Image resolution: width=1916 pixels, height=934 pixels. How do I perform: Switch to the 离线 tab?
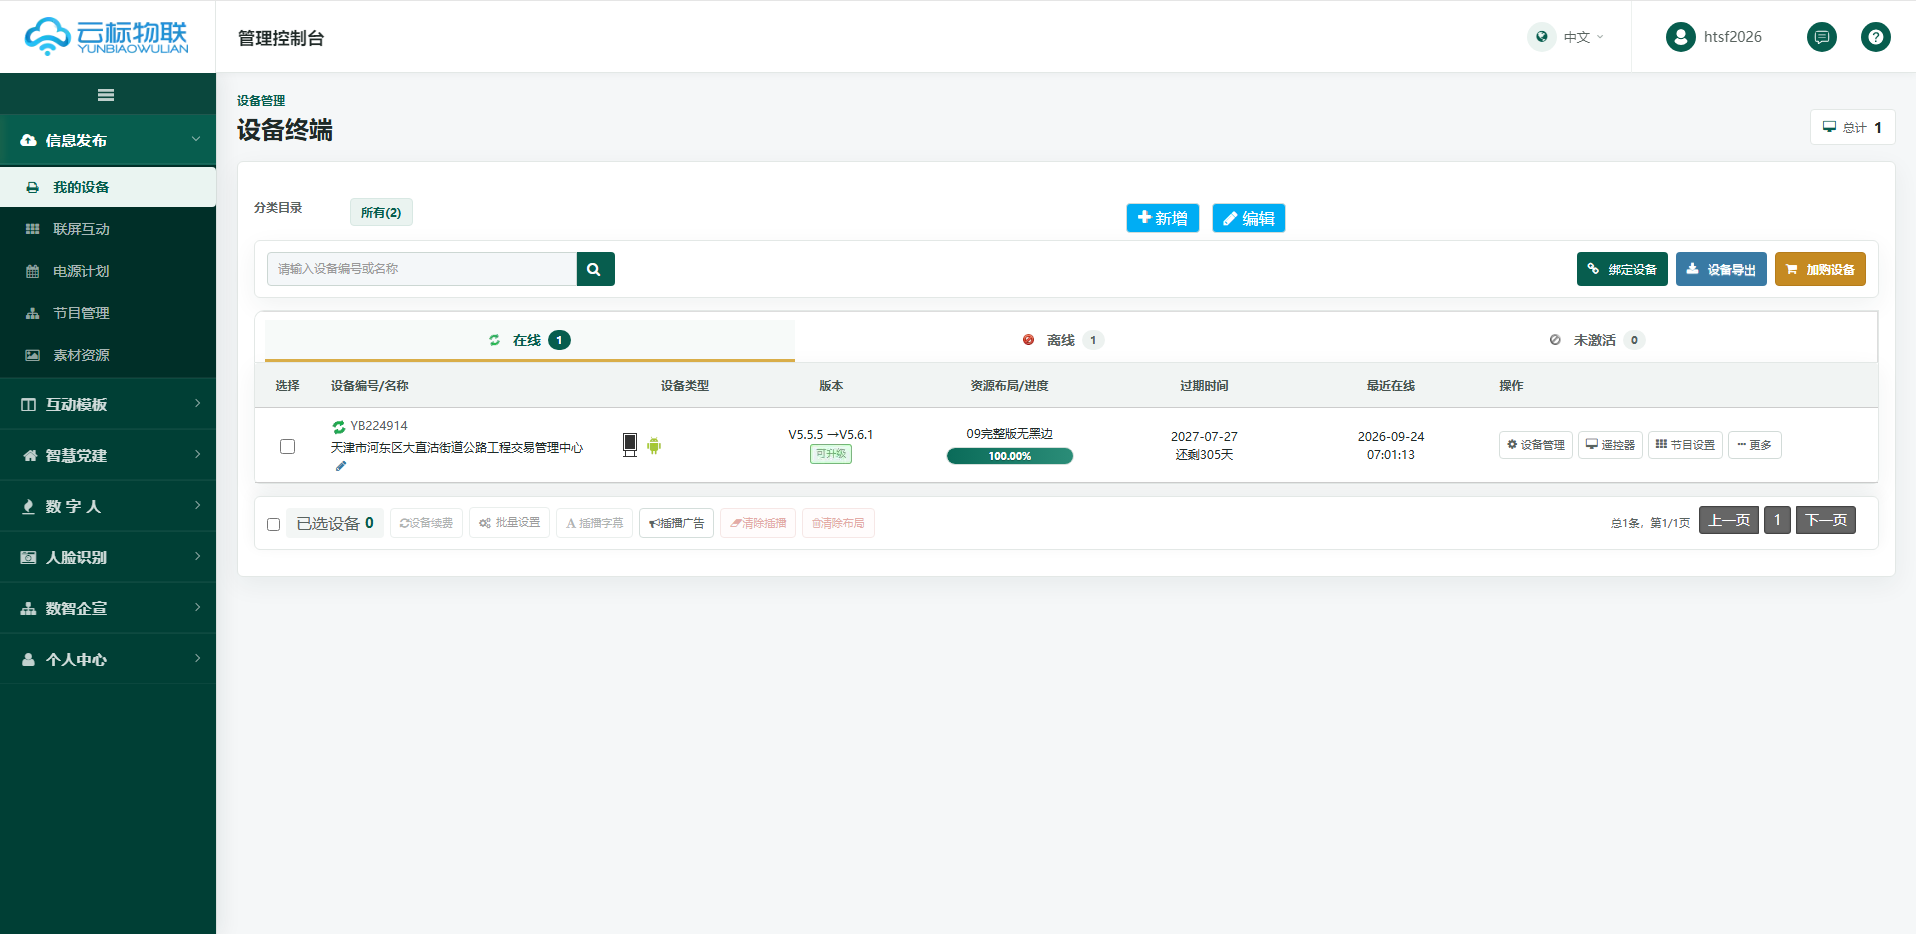tap(1062, 340)
